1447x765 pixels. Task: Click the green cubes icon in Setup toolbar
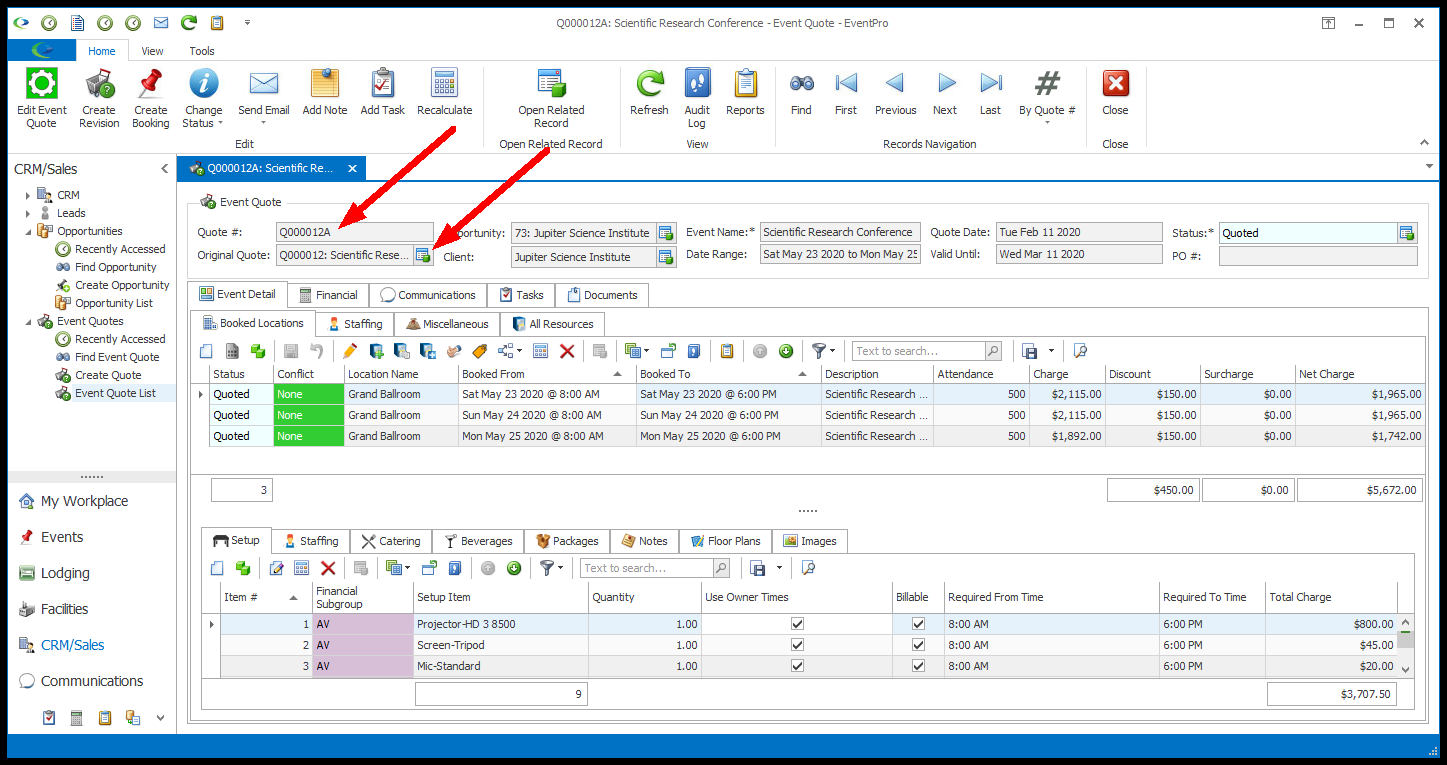[242, 568]
